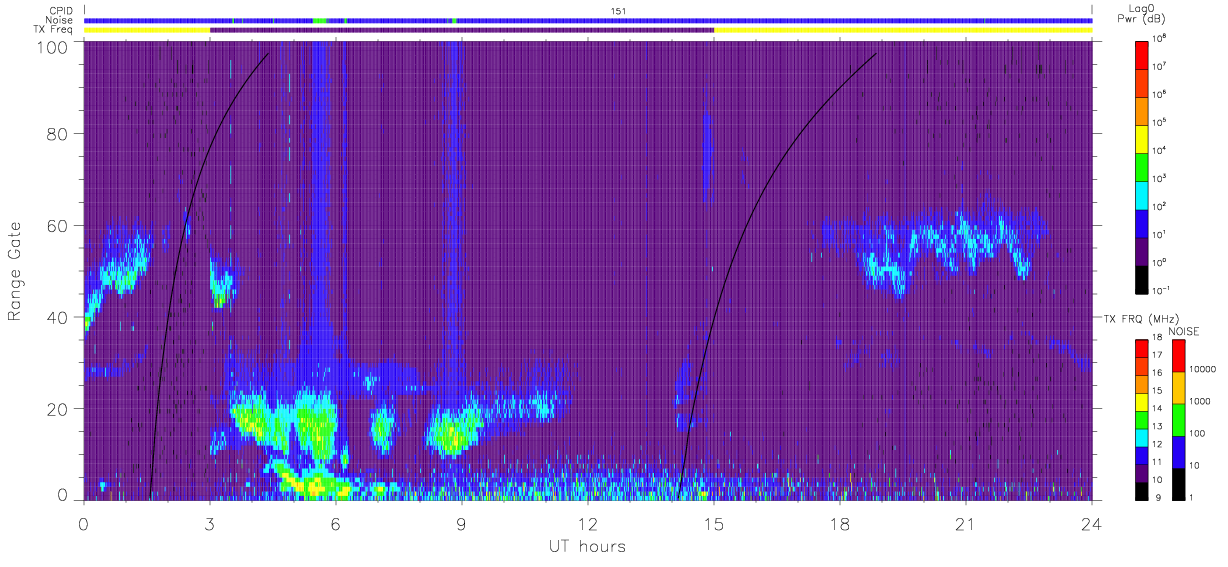Viewport: 1228px width, 567px height.
Task: Pick the purple 10-11 MHz swatch in the TX FRQ legend
Action: tap(1142, 473)
